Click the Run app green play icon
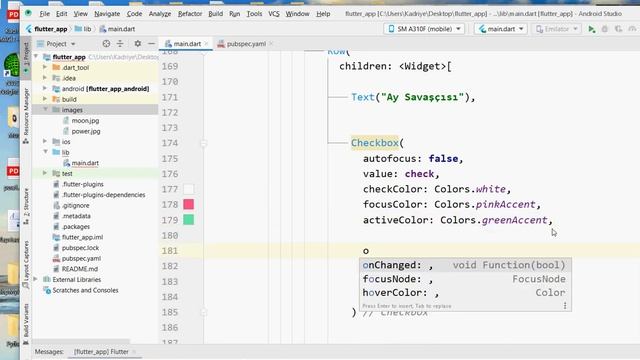The height and width of the screenshot is (360, 640). click(591, 29)
